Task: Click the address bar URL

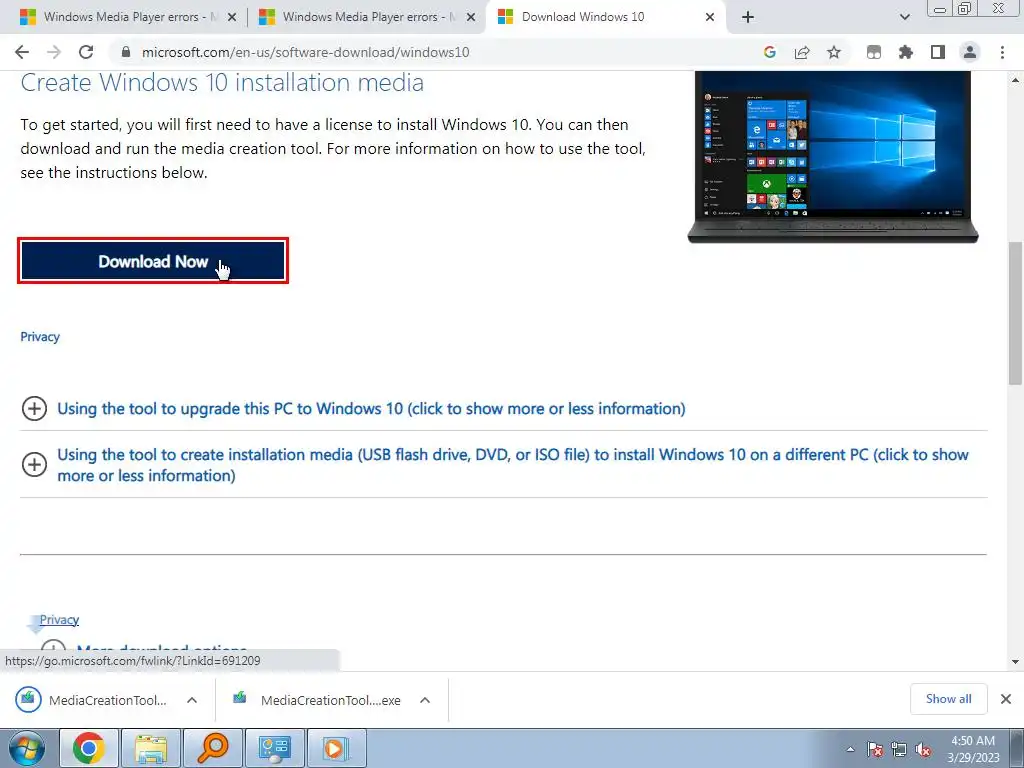Action: [x=306, y=52]
